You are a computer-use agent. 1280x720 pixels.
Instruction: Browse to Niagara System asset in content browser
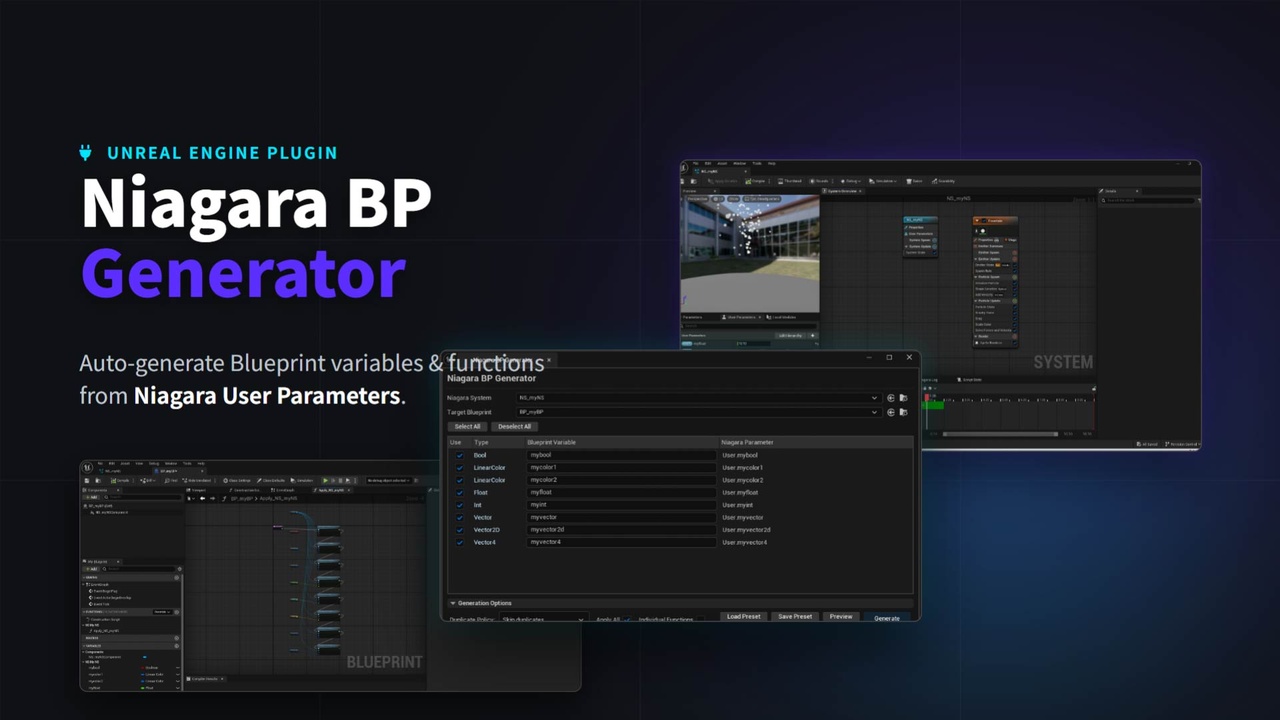tap(903, 398)
